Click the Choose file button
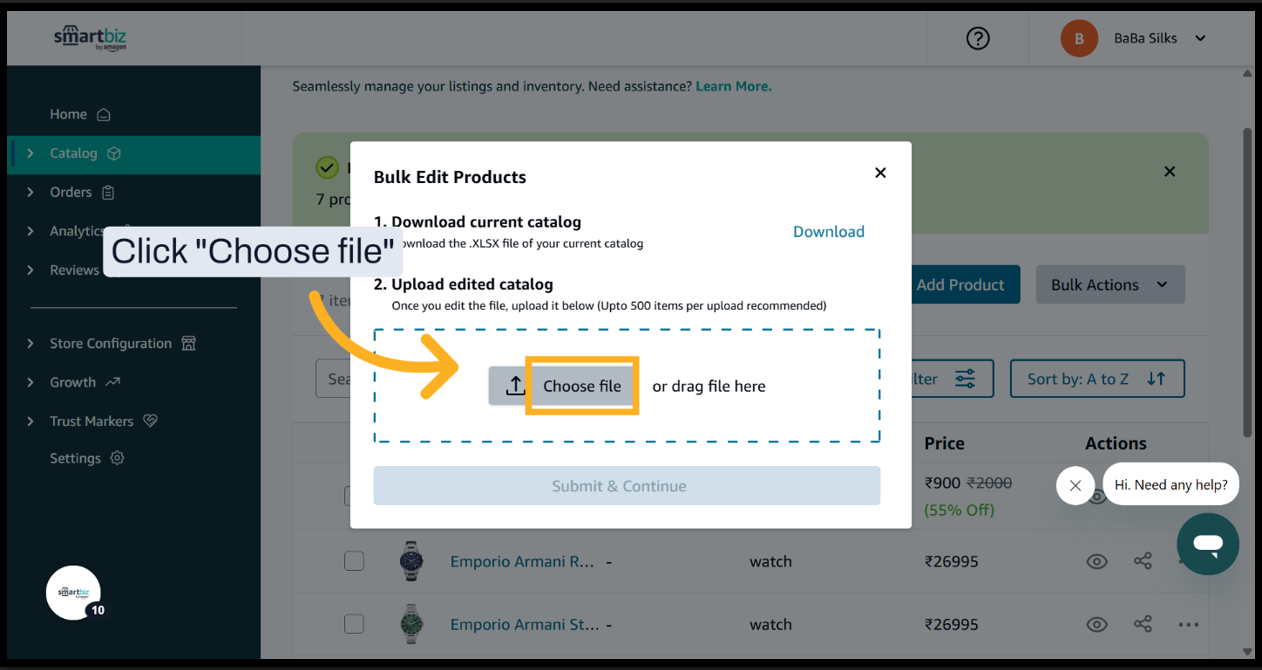1262x670 pixels. tap(581, 386)
